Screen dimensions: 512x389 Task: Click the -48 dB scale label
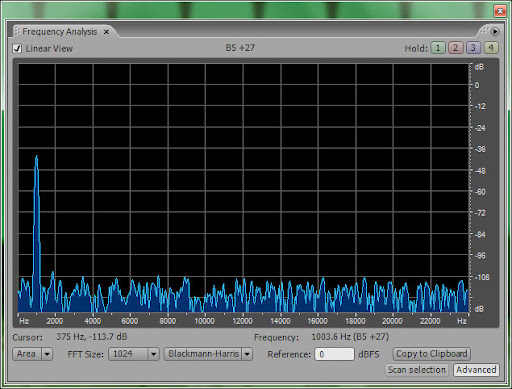[x=480, y=171]
